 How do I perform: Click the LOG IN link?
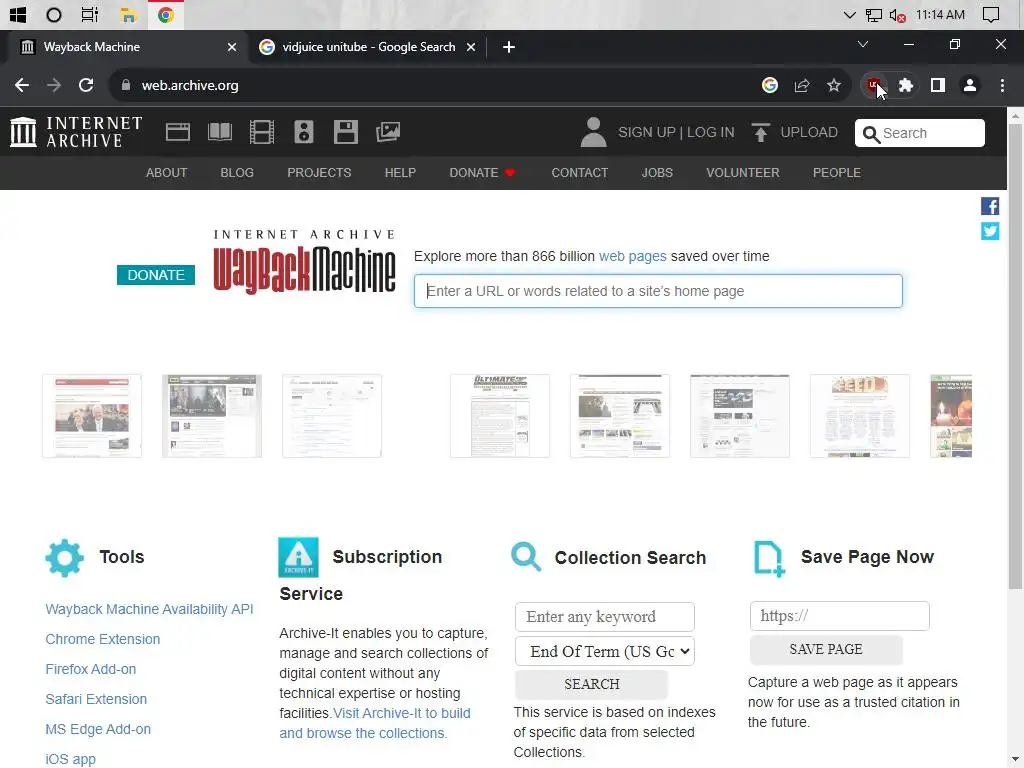(x=711, y=133)
